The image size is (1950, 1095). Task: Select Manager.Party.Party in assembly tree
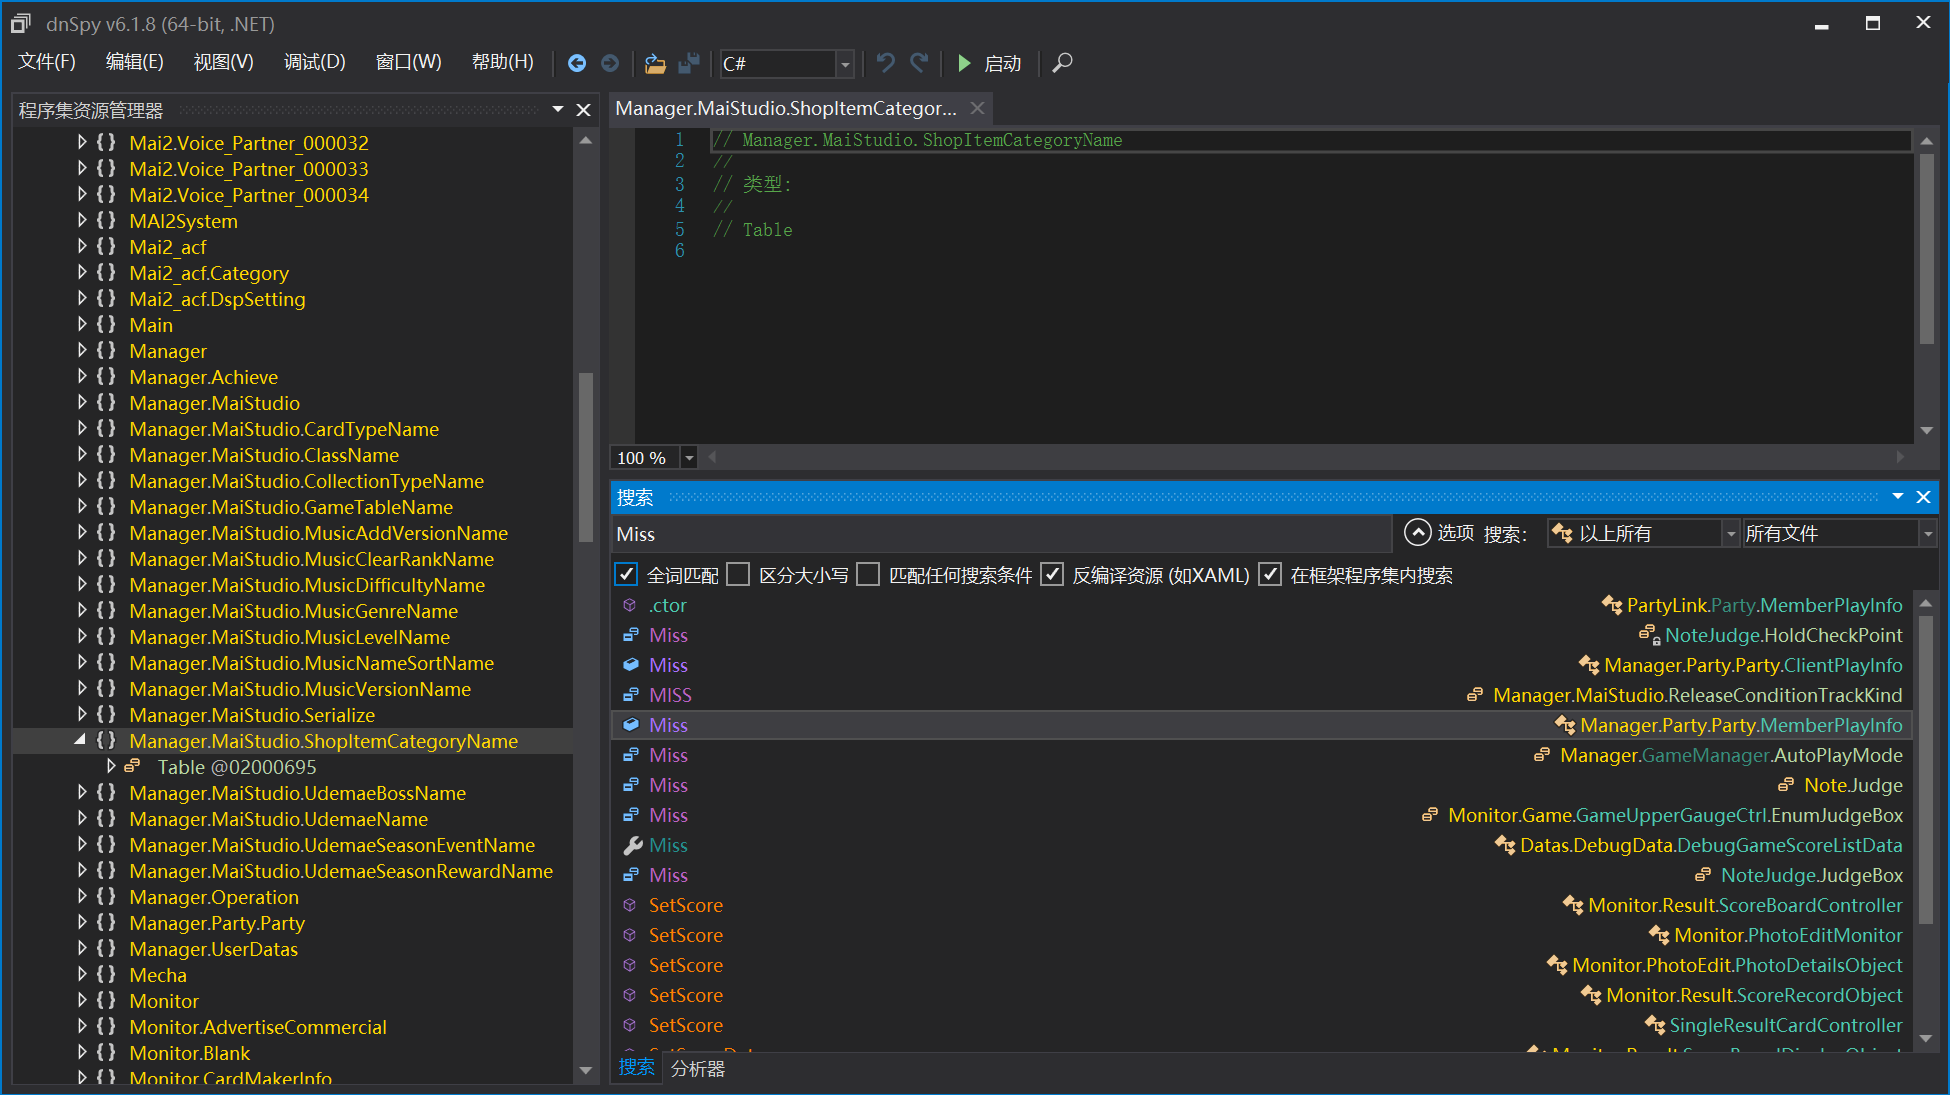pos(217,923)
